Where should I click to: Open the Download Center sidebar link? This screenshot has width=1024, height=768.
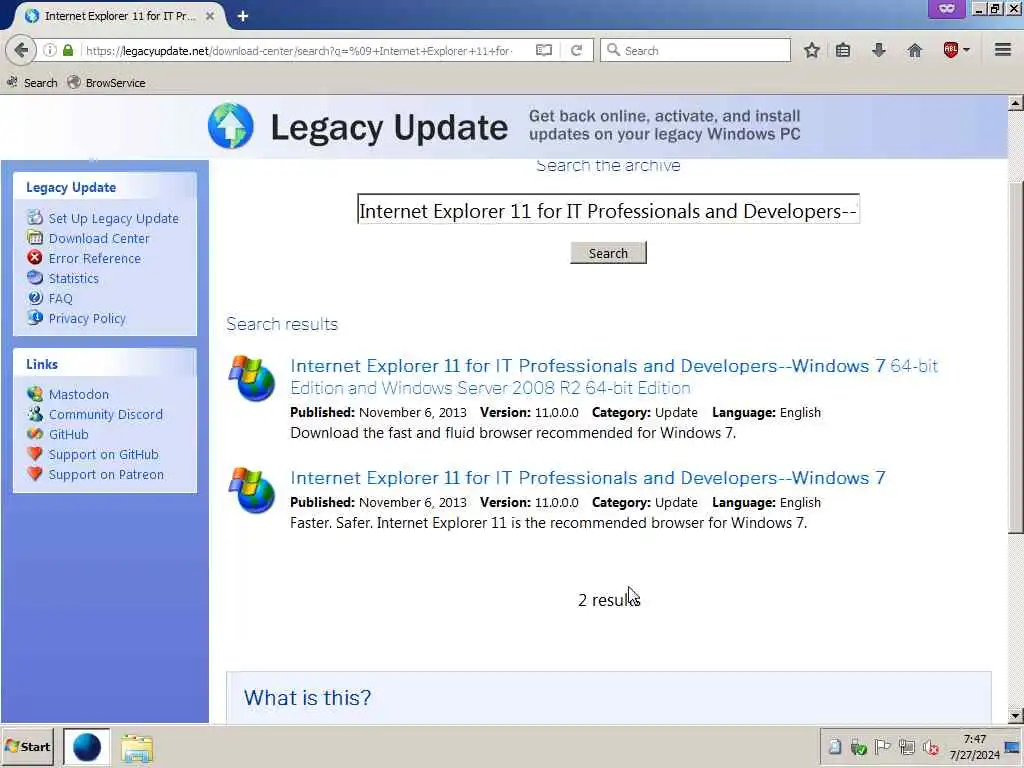(99, 238)
